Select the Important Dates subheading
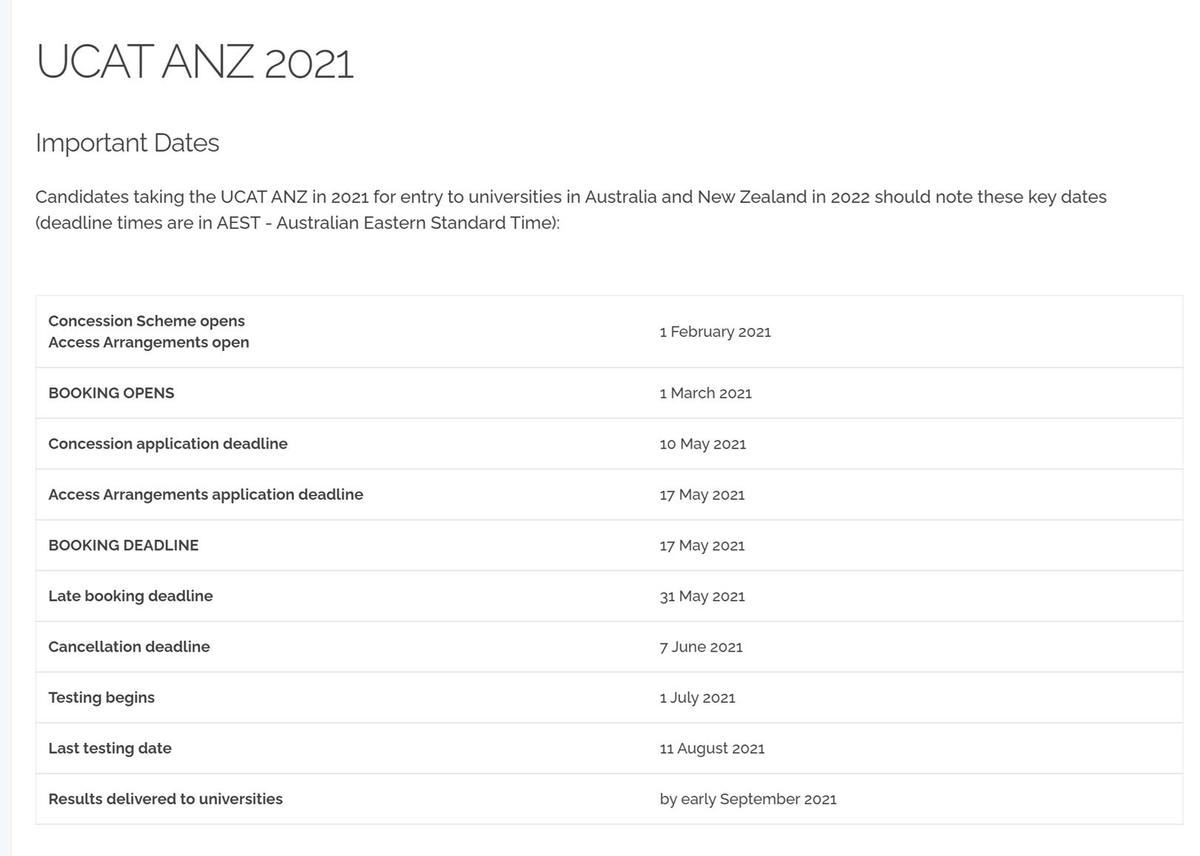The height and width of the screenshot is (856, 1200). 127,143
